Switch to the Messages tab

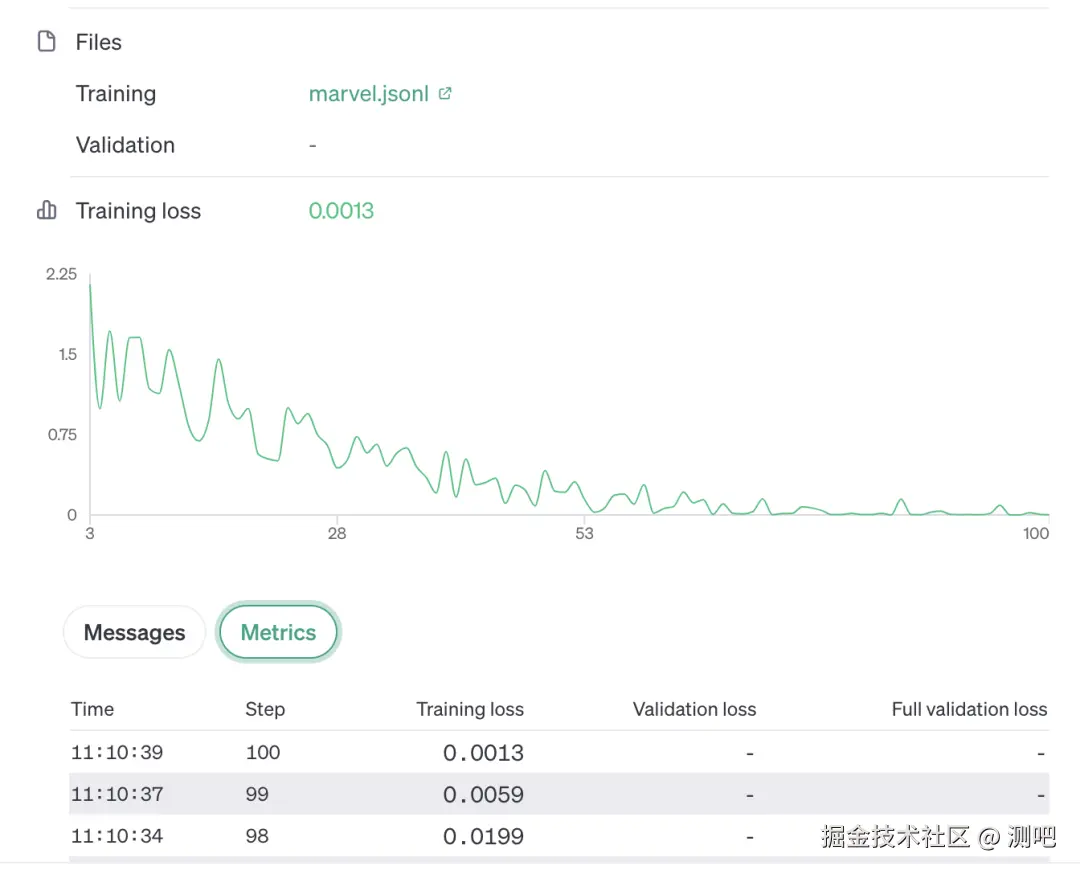pyautogui.click(x=134, y=633)
